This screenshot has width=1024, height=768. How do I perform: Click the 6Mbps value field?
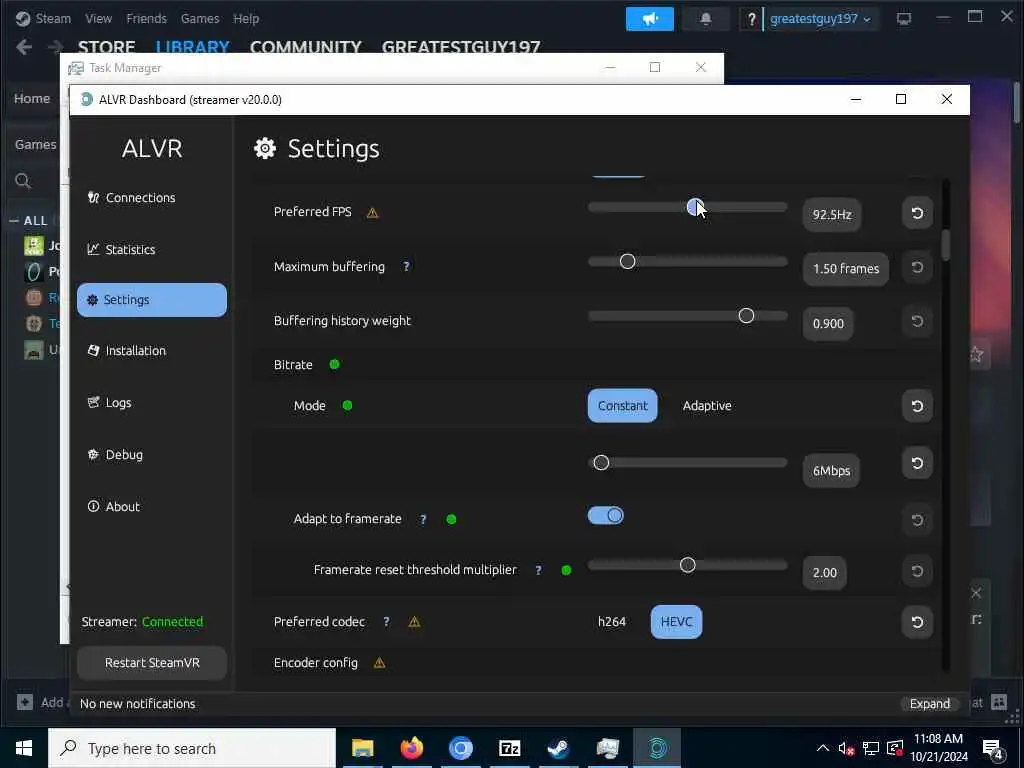[831, 471]
